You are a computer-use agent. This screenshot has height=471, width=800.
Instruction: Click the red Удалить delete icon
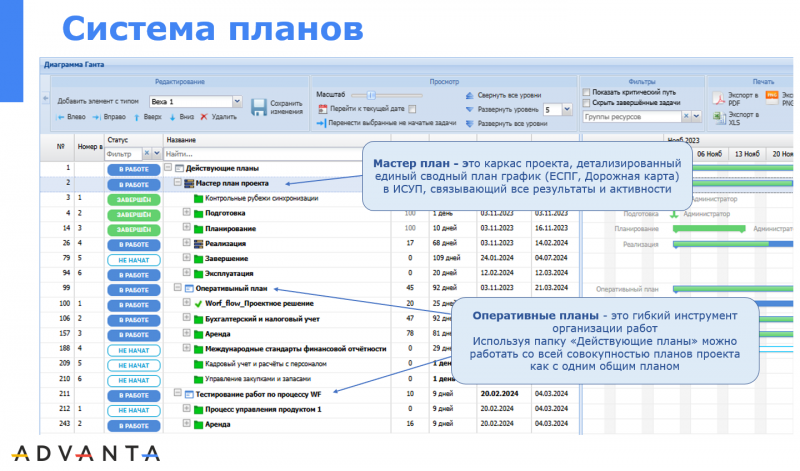click(x=204, y=116)
